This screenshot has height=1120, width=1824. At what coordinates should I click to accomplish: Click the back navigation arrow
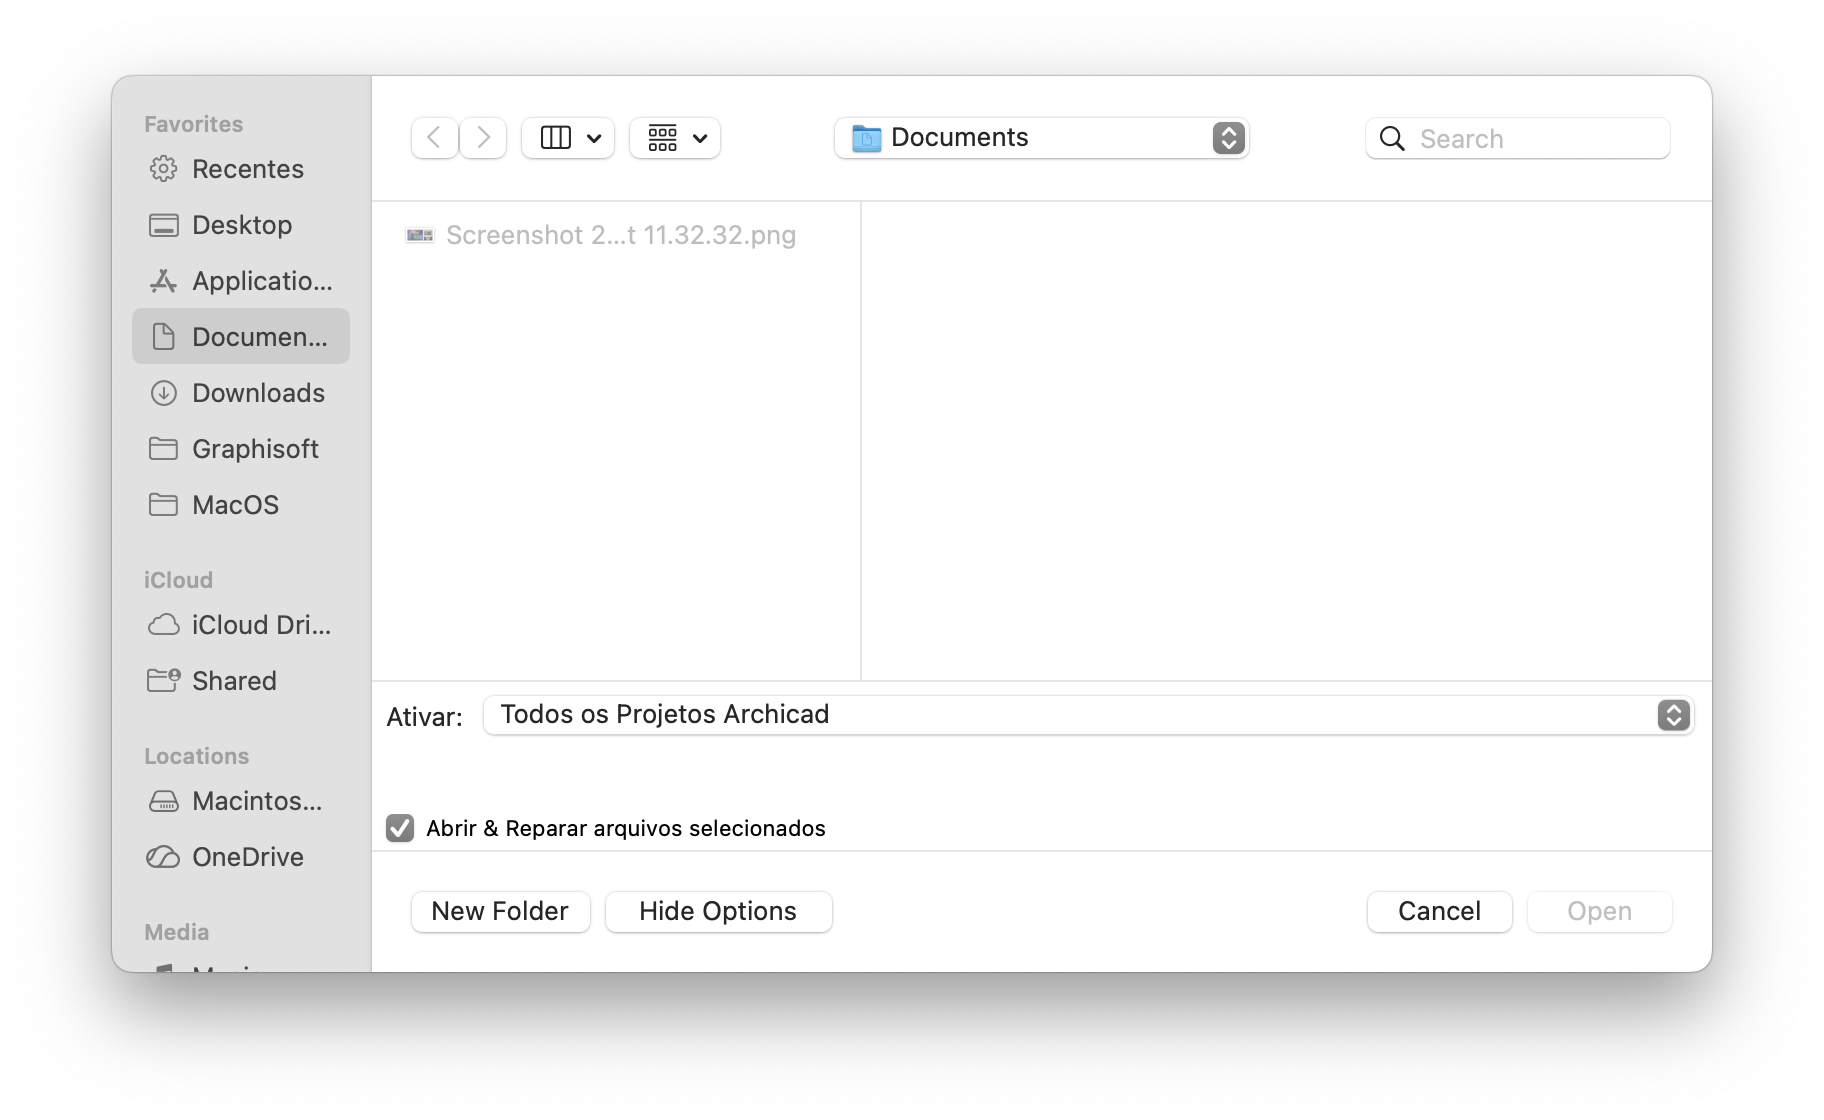point(435,138)
